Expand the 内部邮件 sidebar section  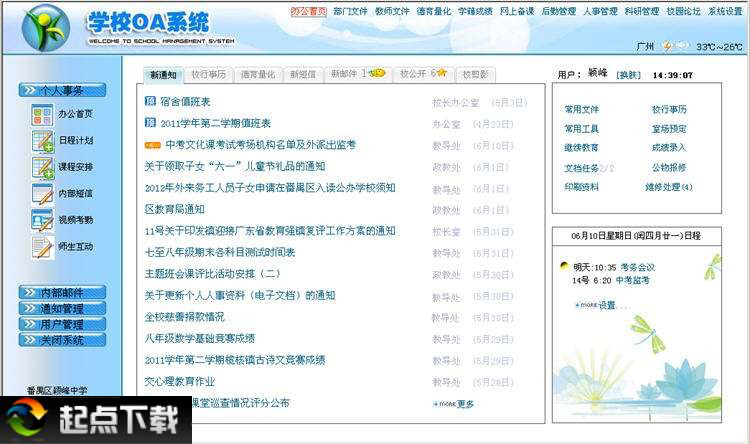(62, 292)
